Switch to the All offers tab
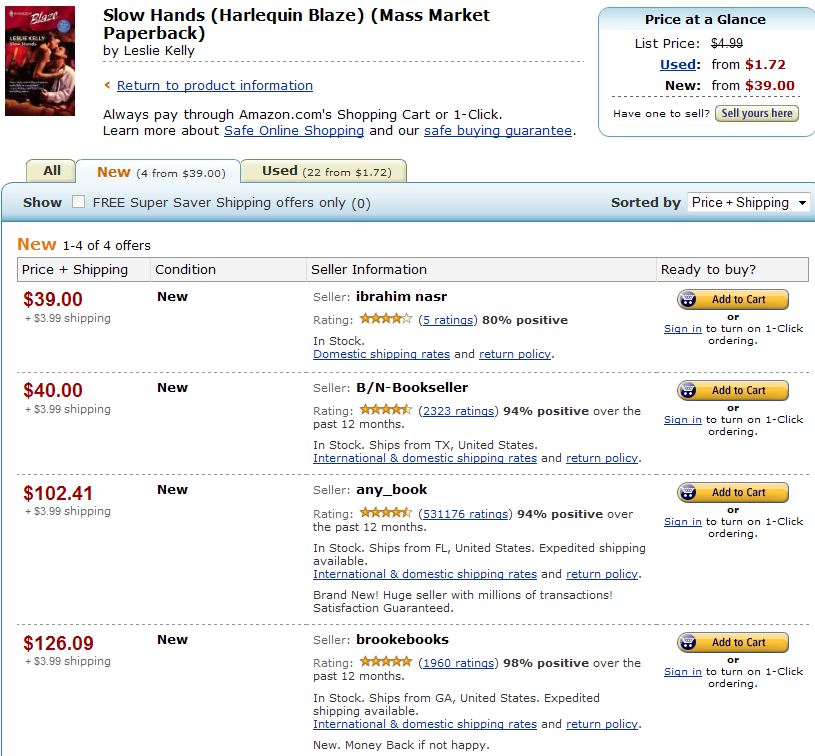The image size is (815, 756). (52, 171)
